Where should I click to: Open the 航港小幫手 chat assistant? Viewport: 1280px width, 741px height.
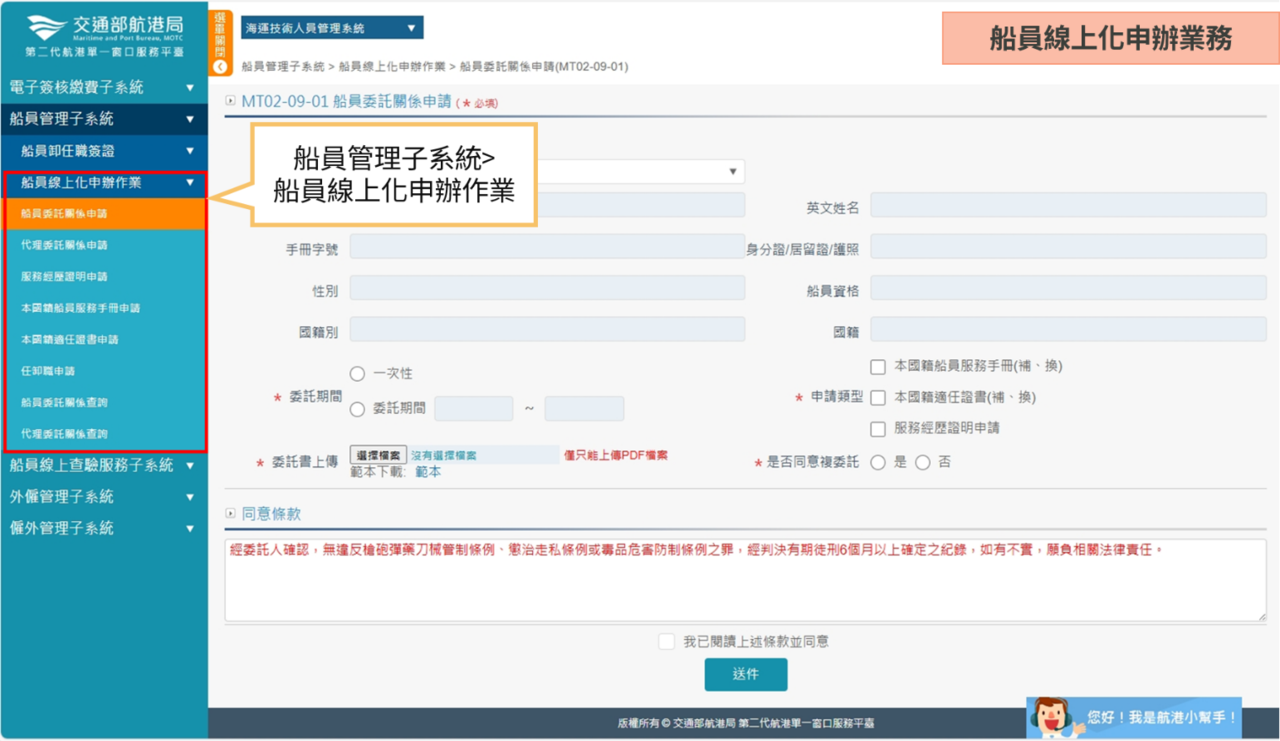[1134, 717]
